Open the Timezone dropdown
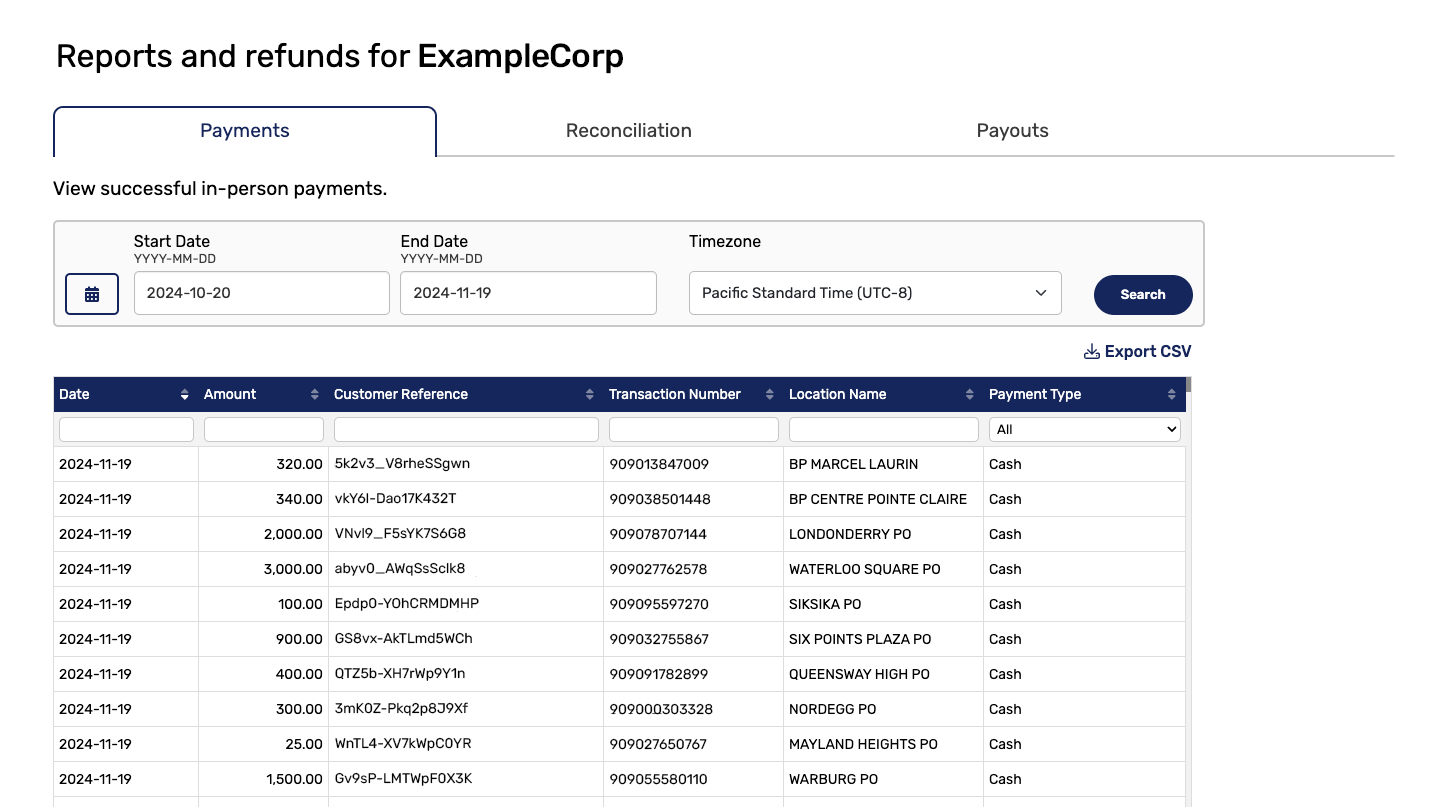The width and height of the screenshot is (1446, 807). coord(875,293)
